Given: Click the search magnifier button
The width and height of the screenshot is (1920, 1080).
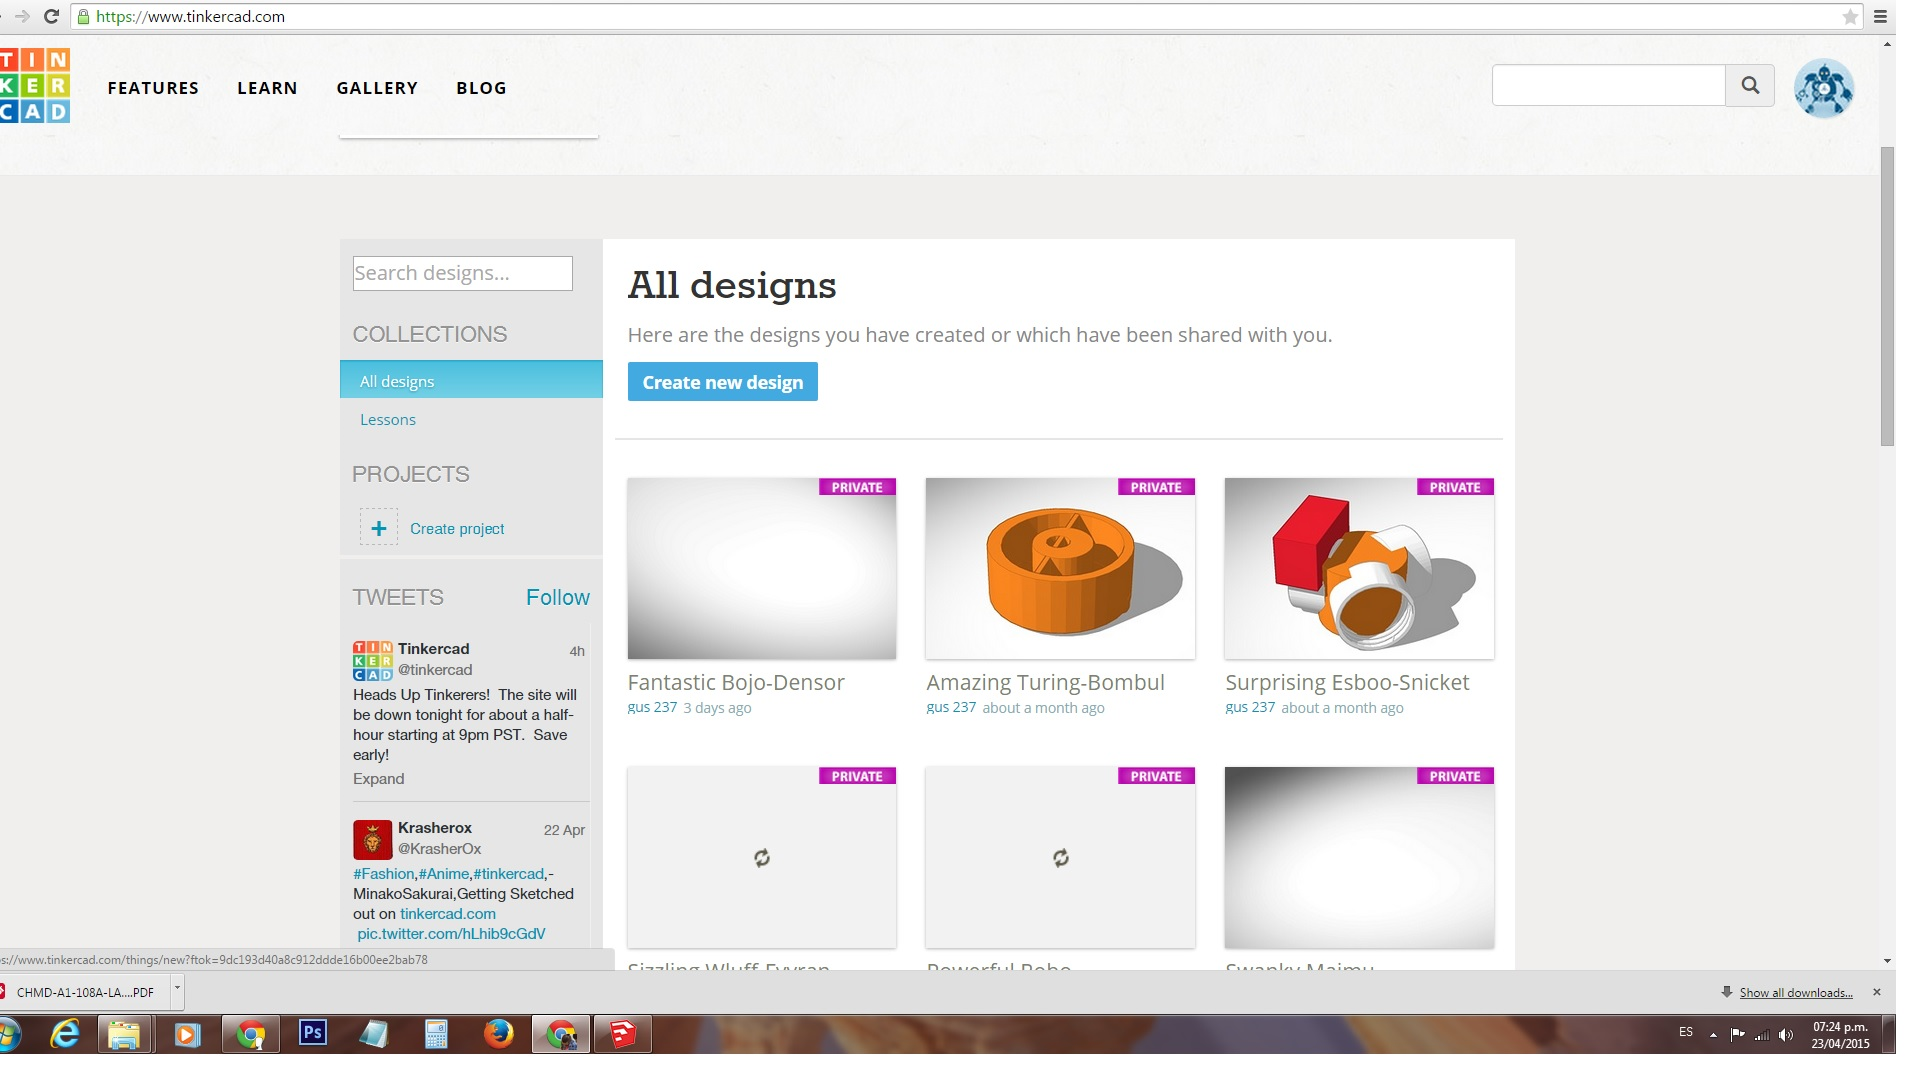Looking at the screenshot, I should (1750, 85).
